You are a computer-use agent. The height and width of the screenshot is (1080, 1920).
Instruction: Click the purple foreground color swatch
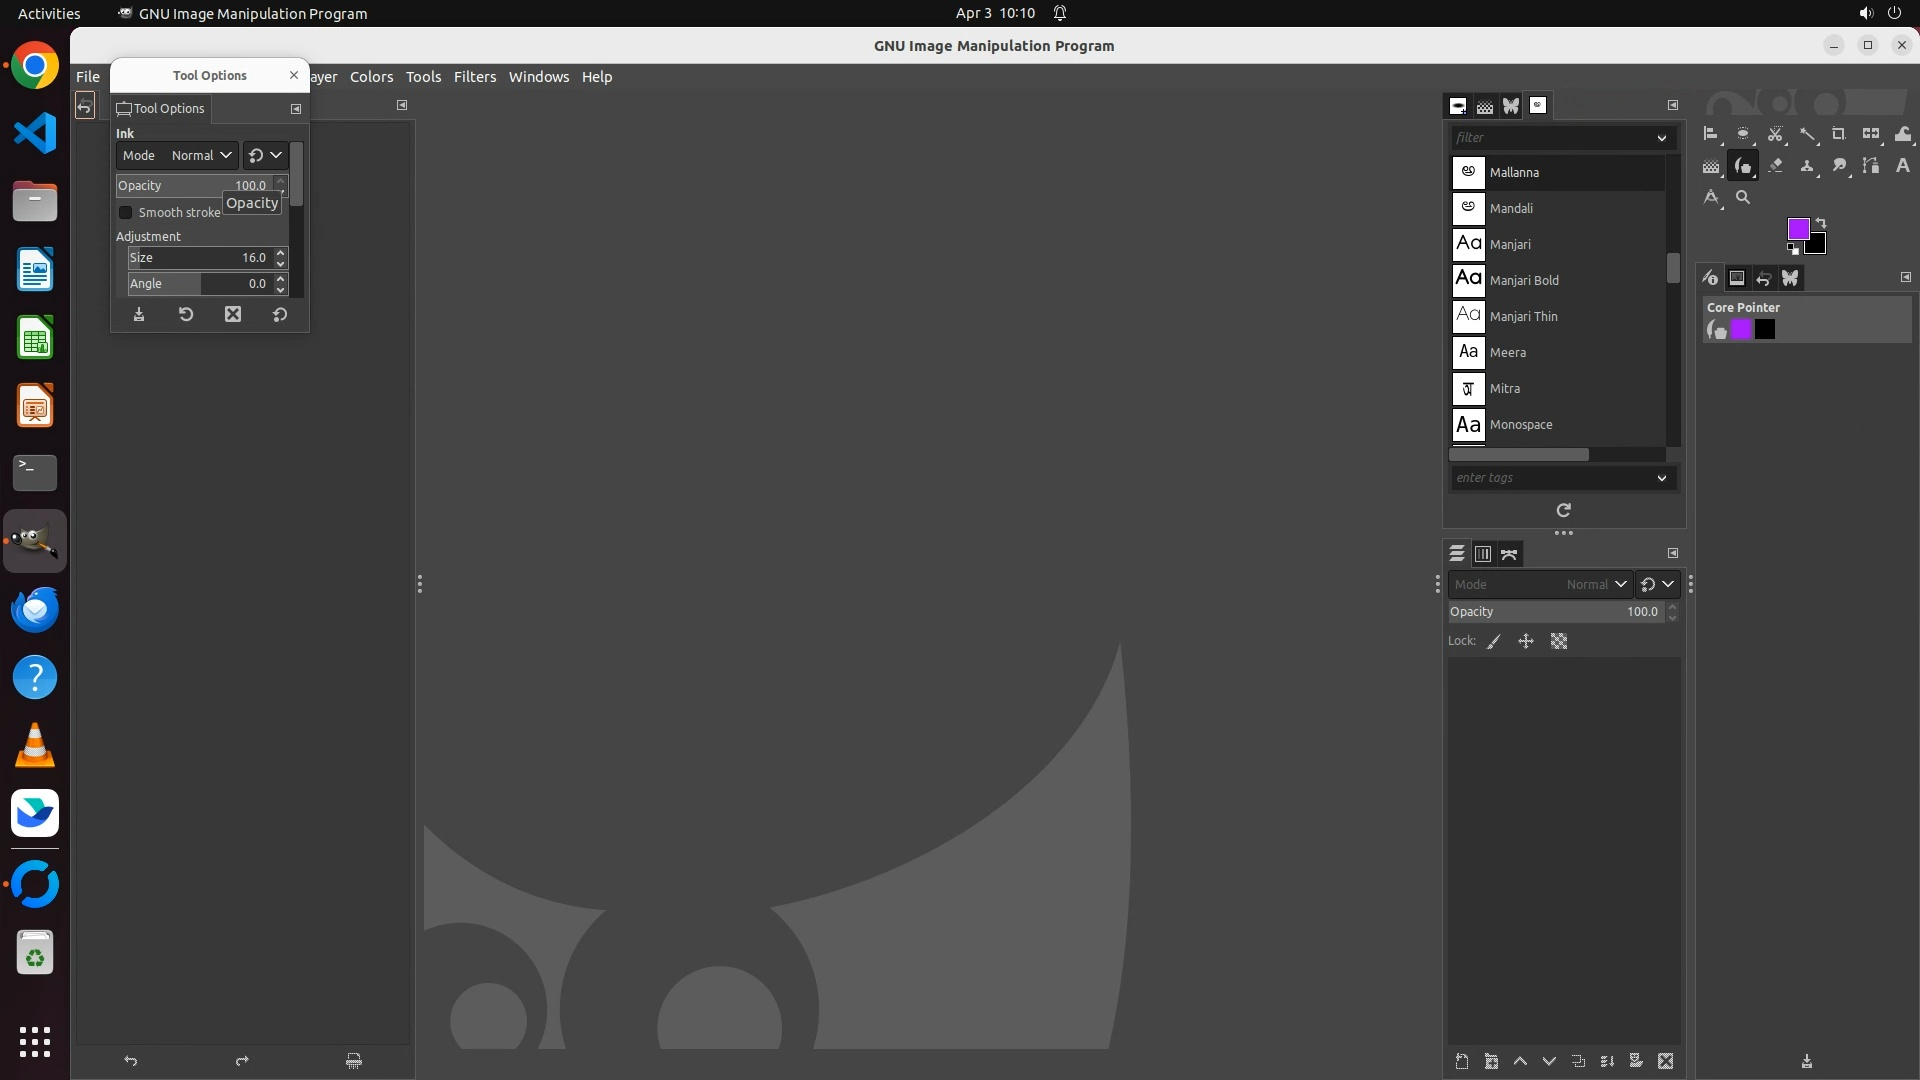[1797, 229]
